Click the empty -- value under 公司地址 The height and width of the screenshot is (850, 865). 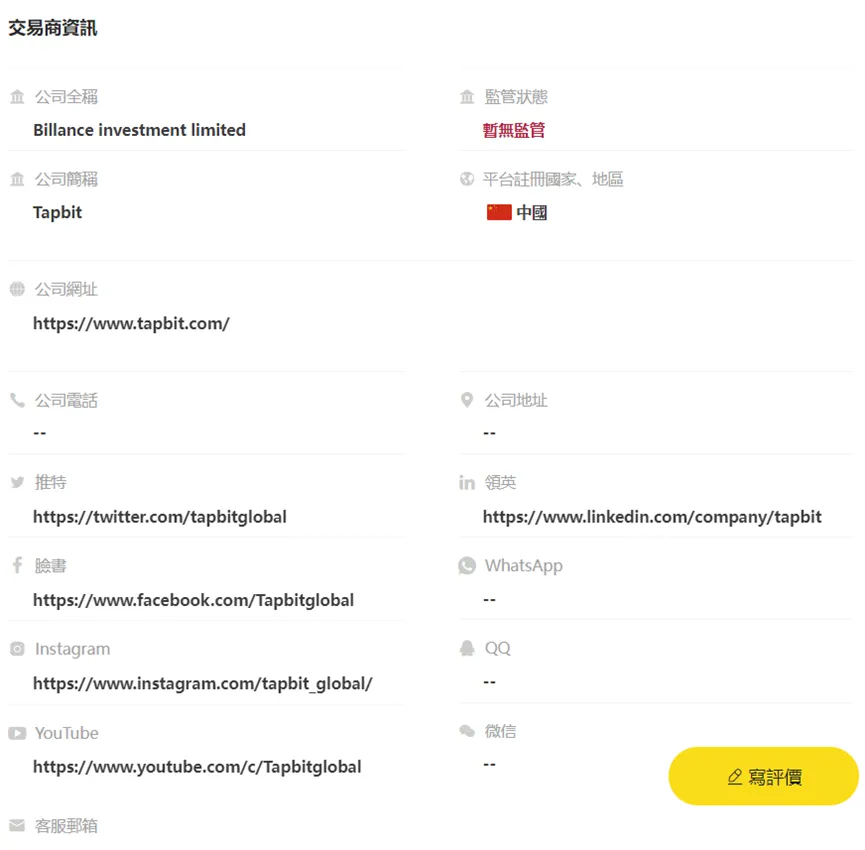click(489, 434)
